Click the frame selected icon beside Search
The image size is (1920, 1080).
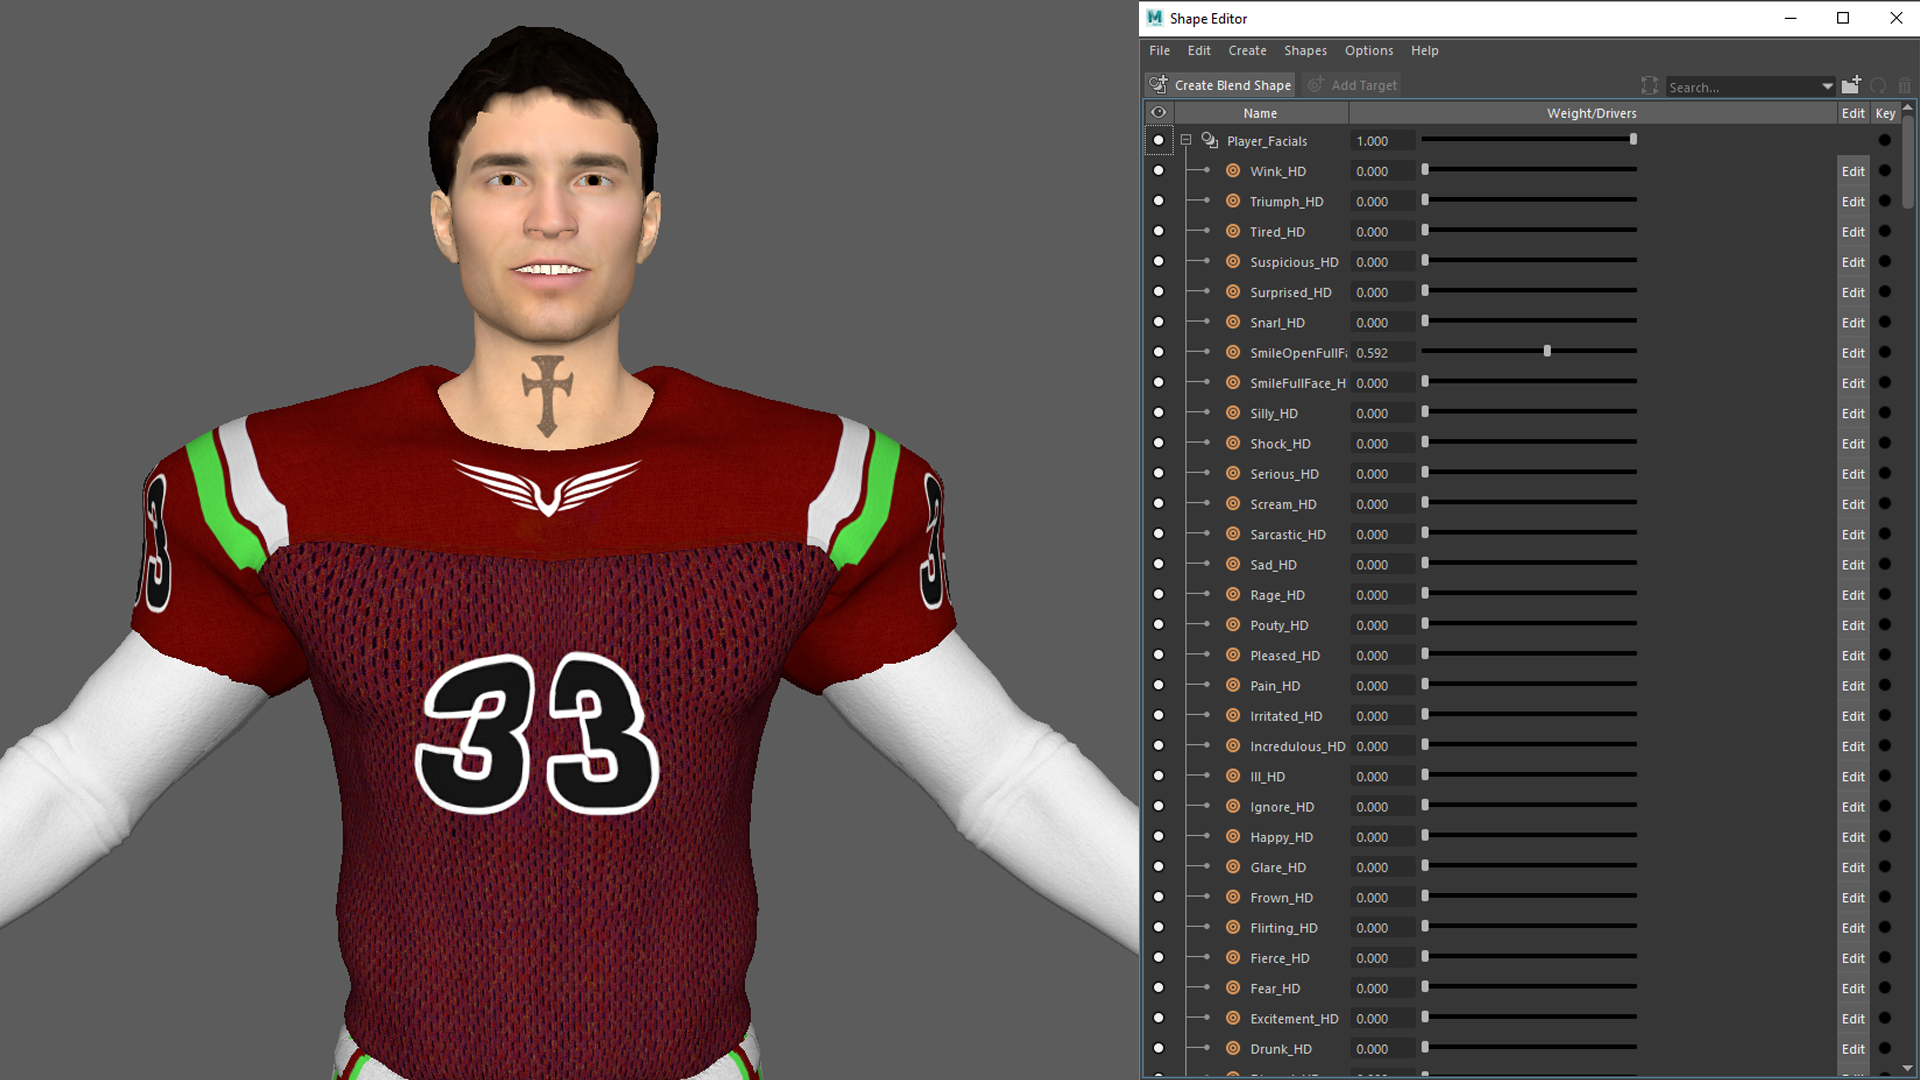click(1649, 86)
